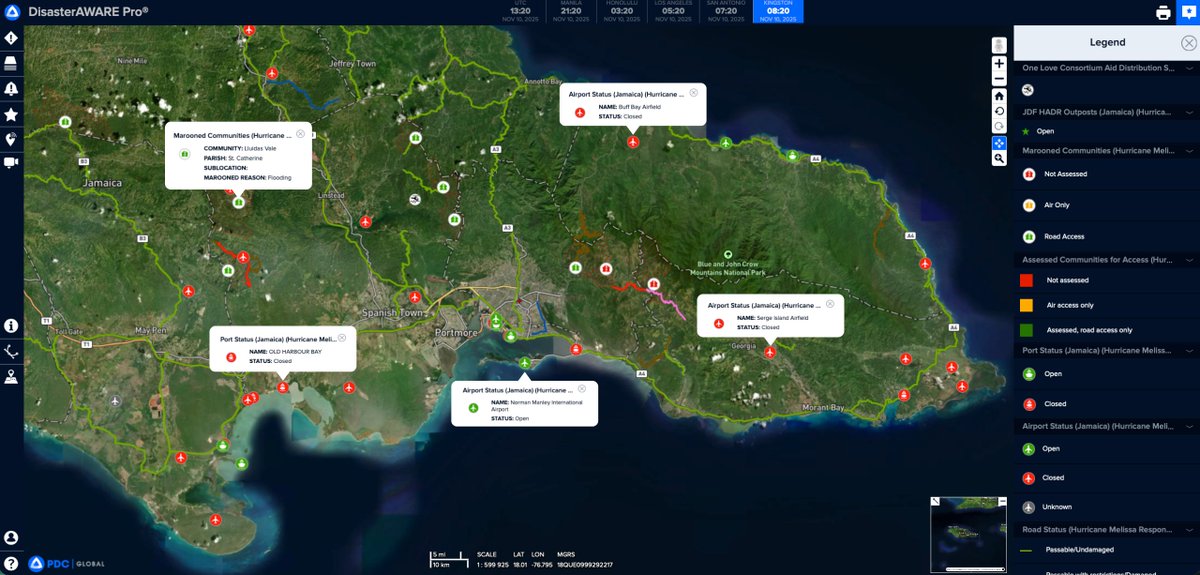The image size is (1200, 575).
Task: Click the Old Harbour Bay port marker
Action: 283,387
